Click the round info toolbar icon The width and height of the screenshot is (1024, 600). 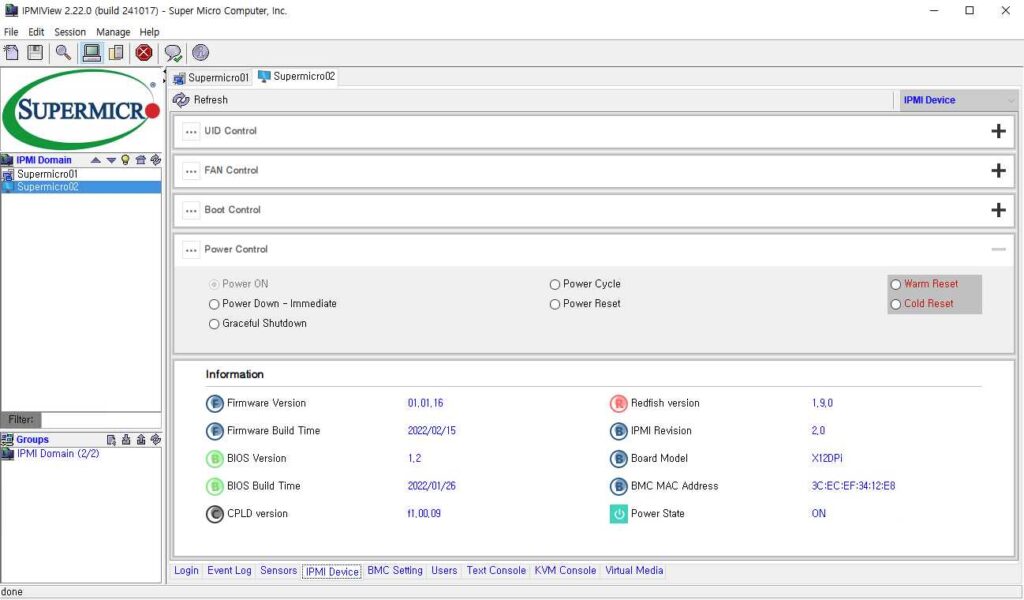pos(200,53)
